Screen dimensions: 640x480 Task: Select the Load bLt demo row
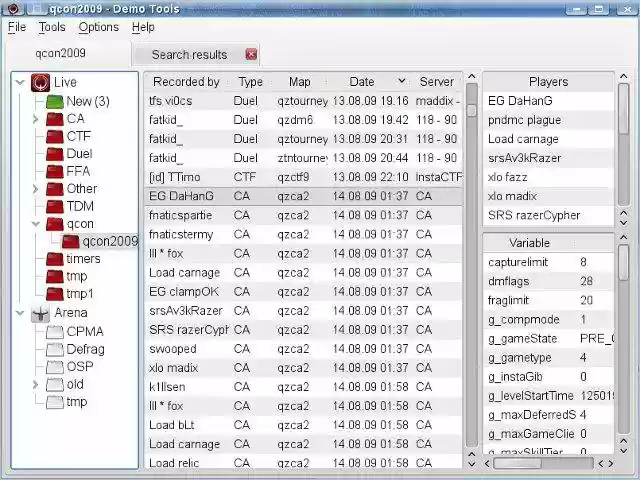(304, 425)
